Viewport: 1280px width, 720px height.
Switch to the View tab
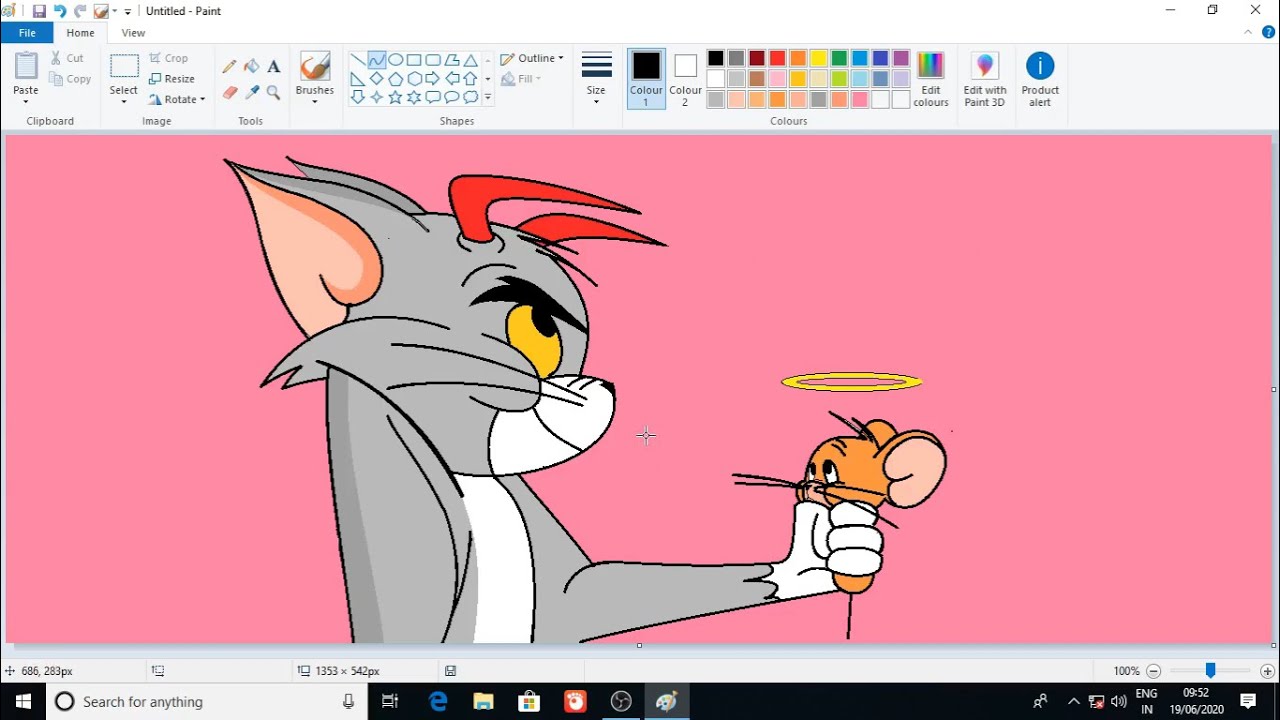coord(133,33)
